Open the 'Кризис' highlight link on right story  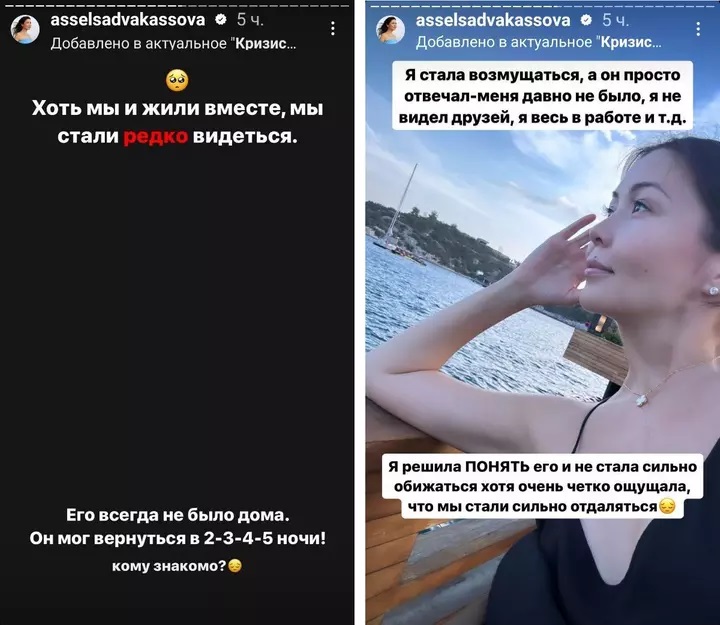click(631, 42)
